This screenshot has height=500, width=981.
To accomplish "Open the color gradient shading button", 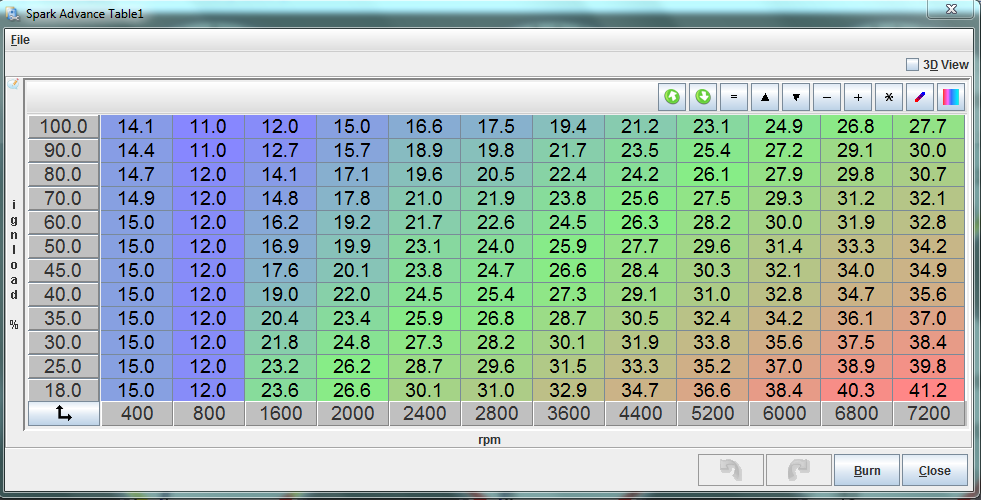I will [951, 97].
